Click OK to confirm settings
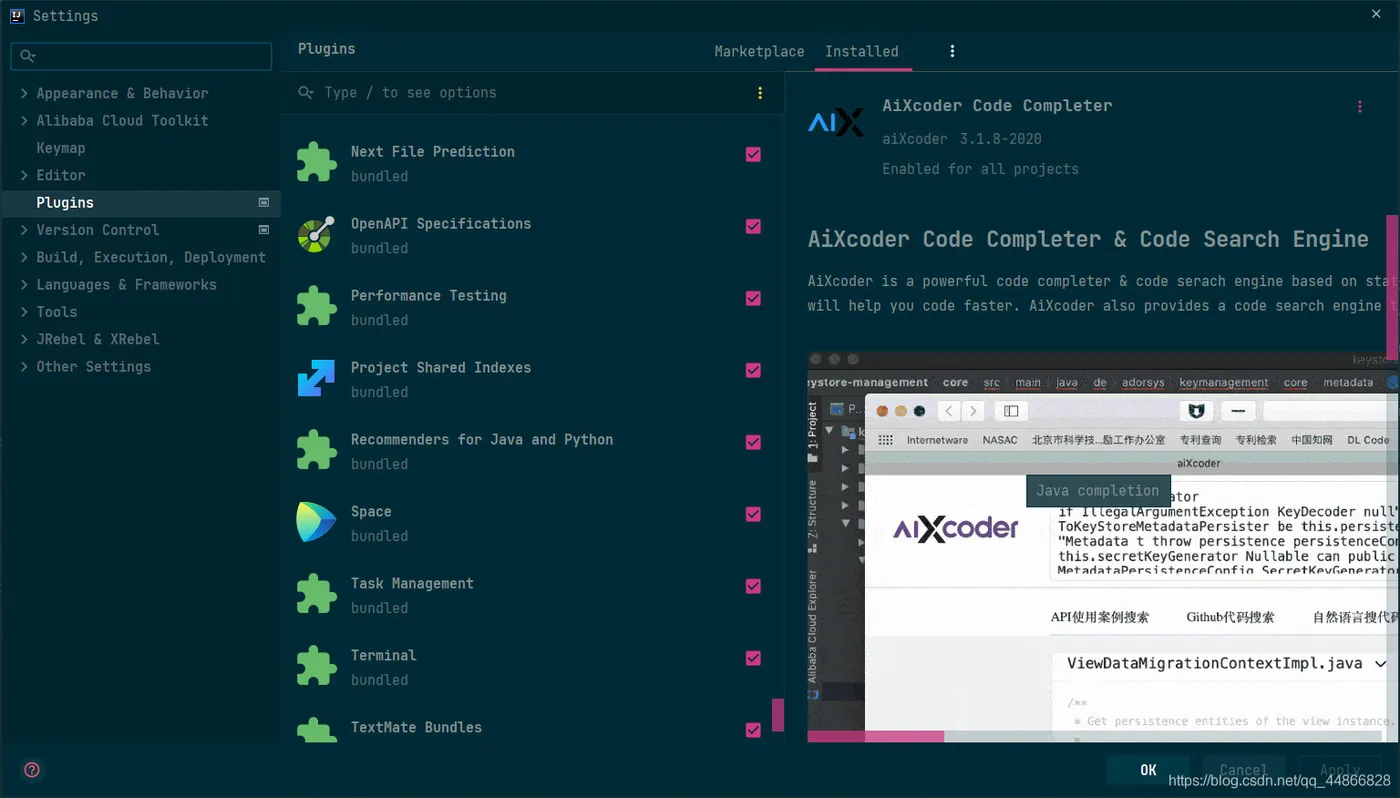The height and width of the screenshot is (798, 1400). point(1148,770)
